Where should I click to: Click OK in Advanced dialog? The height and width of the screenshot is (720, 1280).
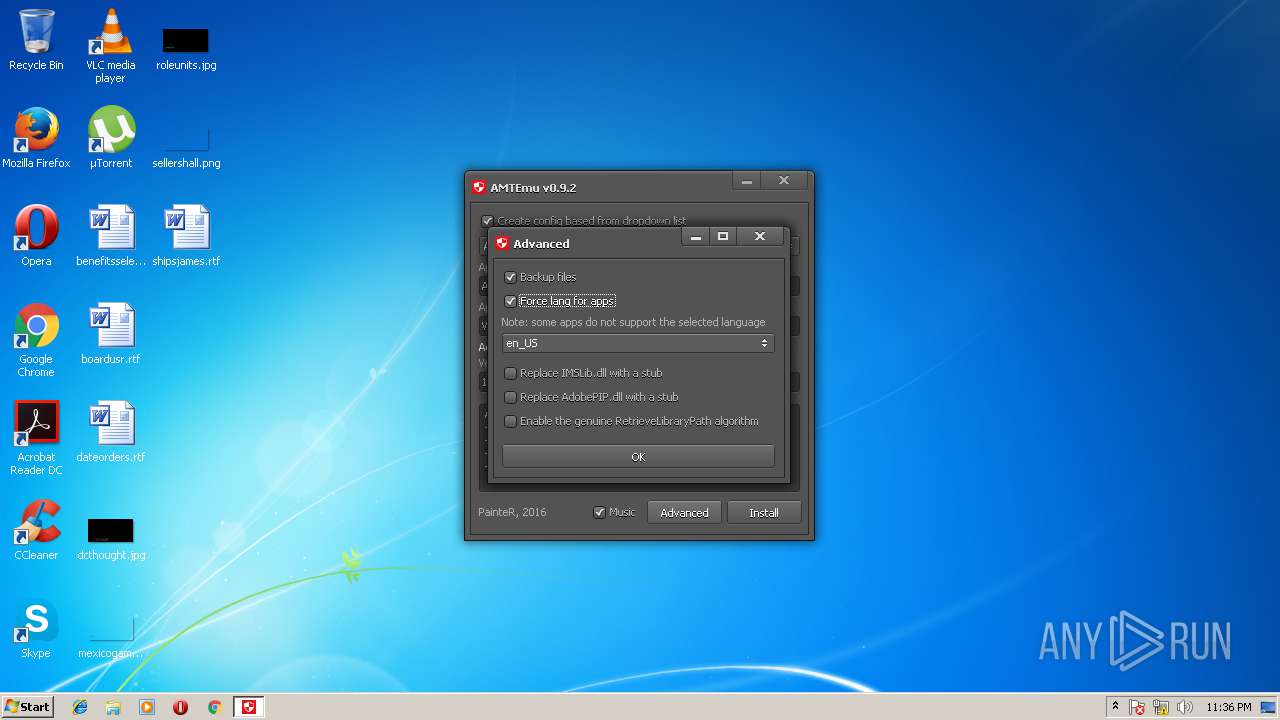tap(638, 456)
